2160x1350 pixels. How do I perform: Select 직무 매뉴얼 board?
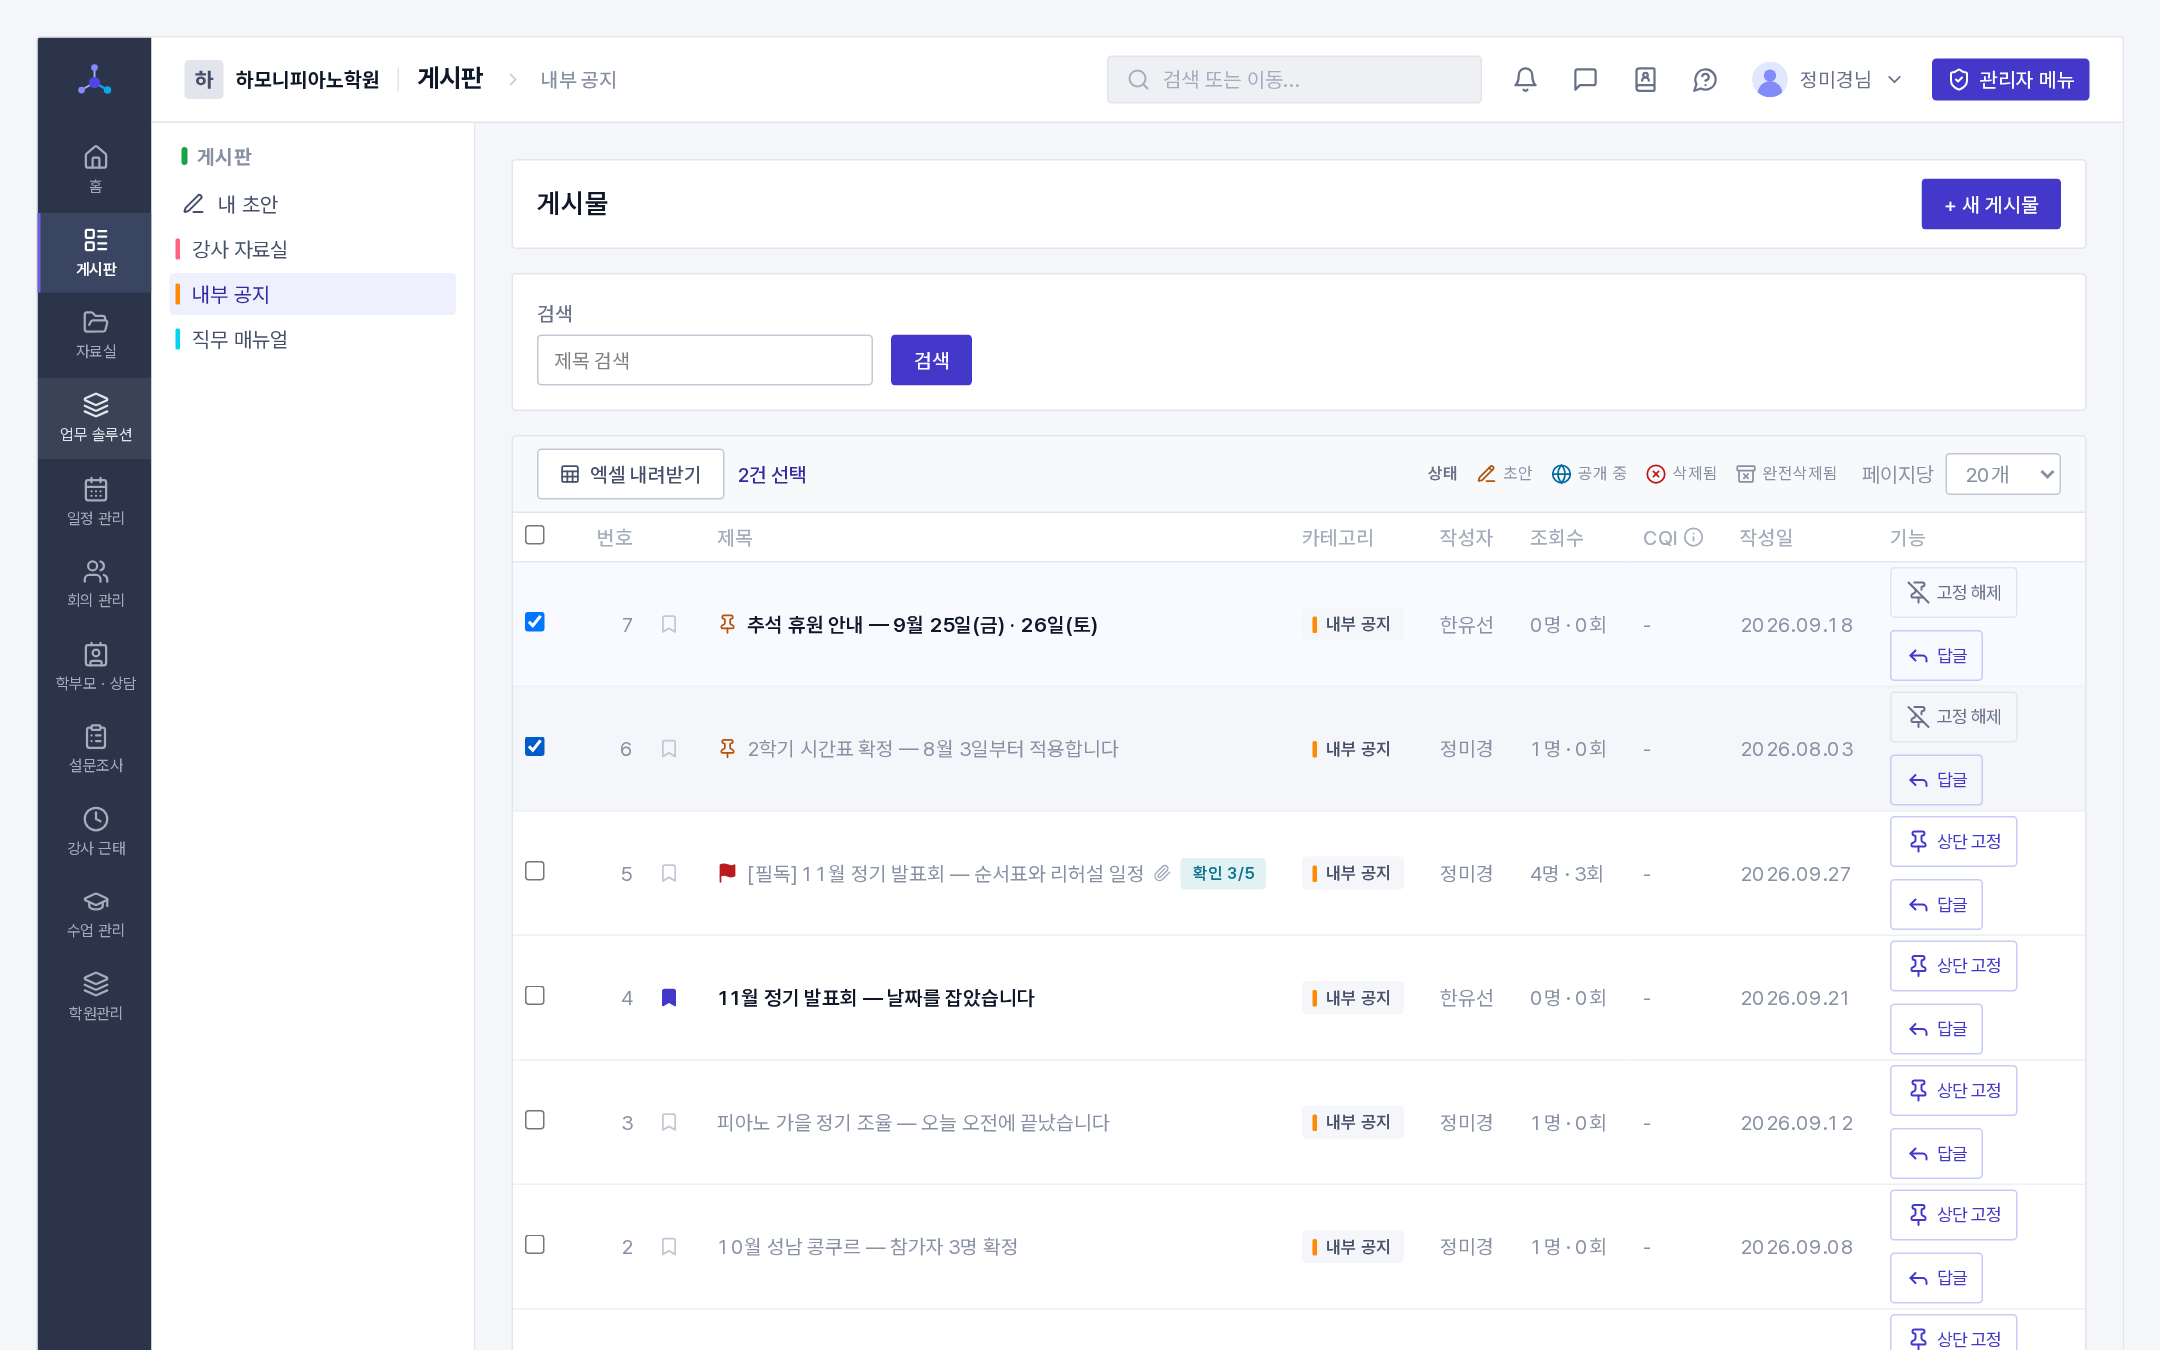pyautogui.click(x=313, y=339)
